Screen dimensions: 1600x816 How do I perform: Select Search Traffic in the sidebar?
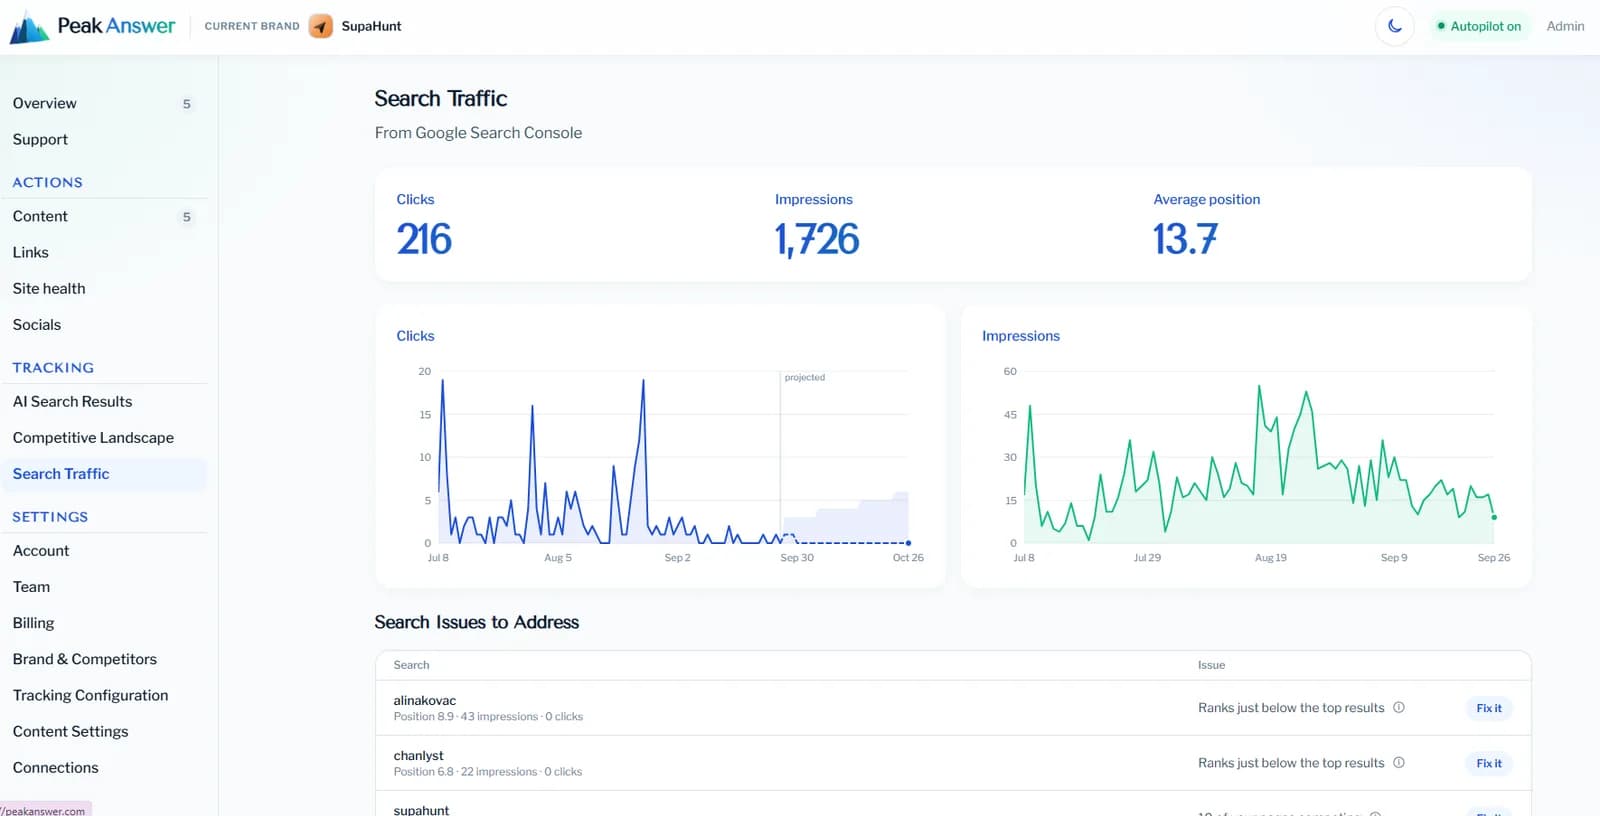click(x=104, y=474)
